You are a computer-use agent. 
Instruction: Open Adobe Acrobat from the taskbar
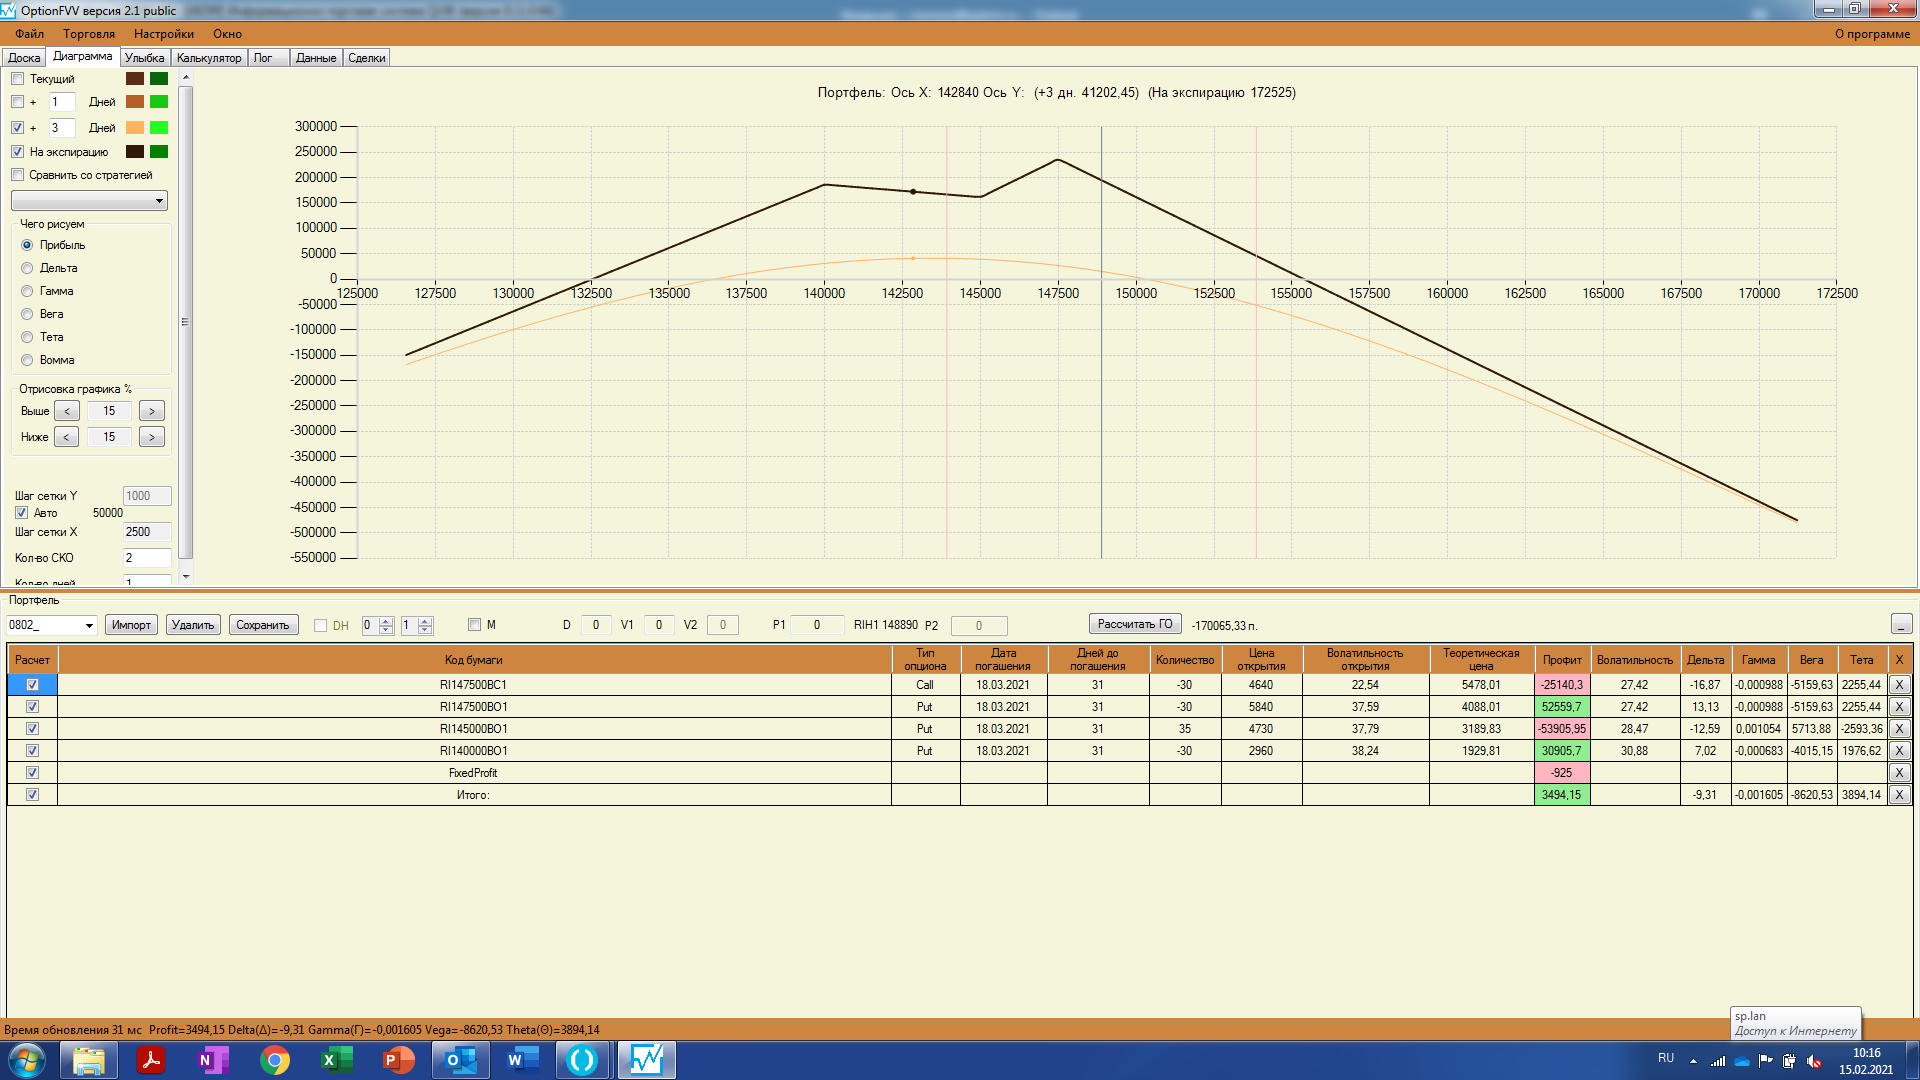click(x=151, y=1060)
